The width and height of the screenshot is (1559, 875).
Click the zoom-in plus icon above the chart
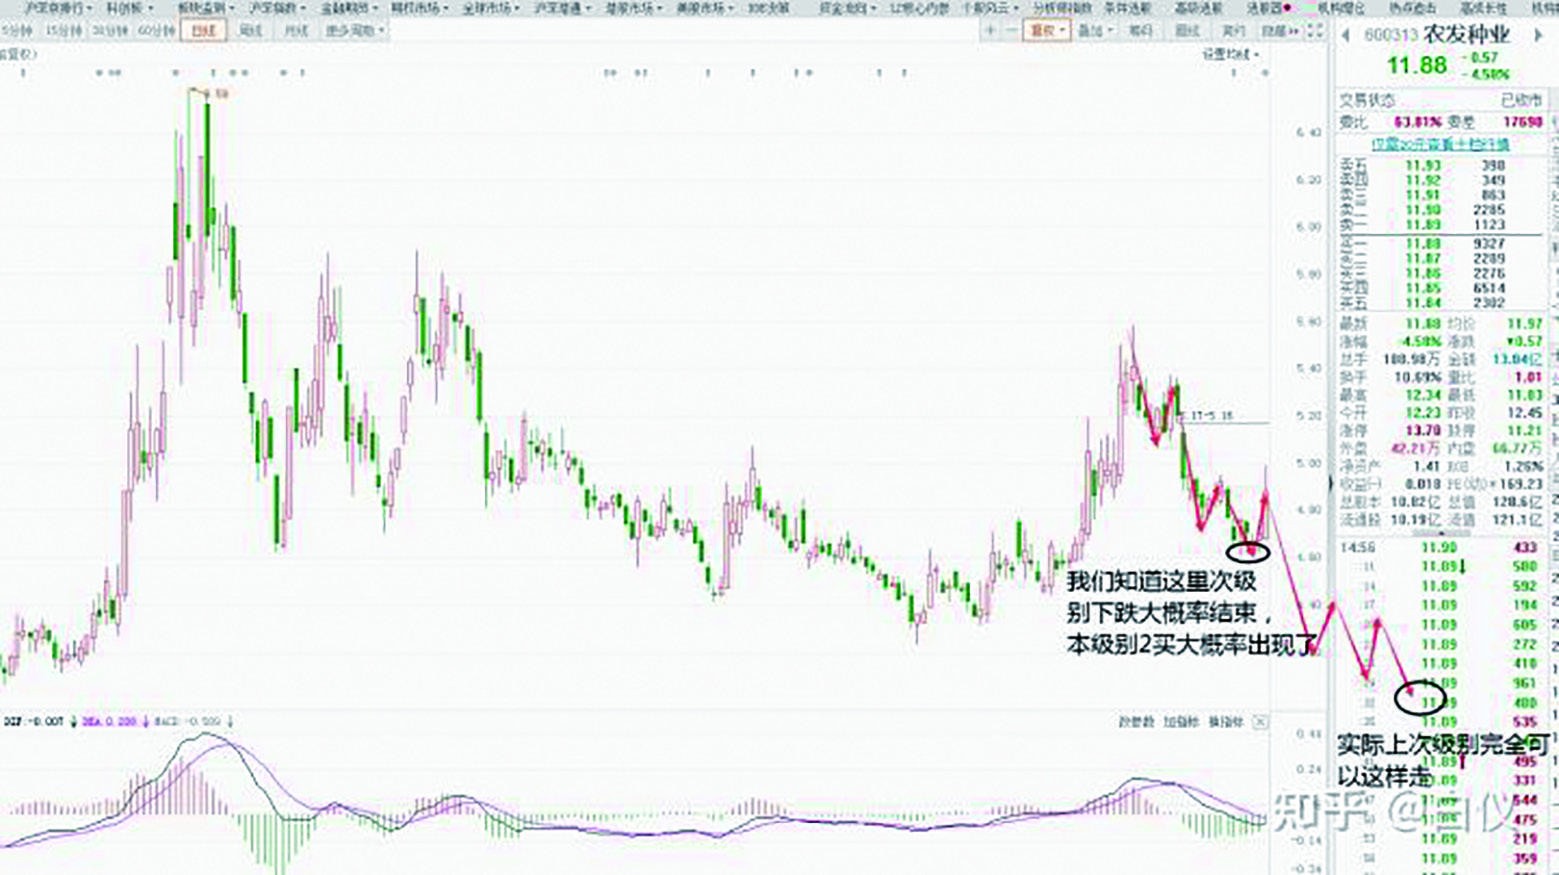(990, 30)
